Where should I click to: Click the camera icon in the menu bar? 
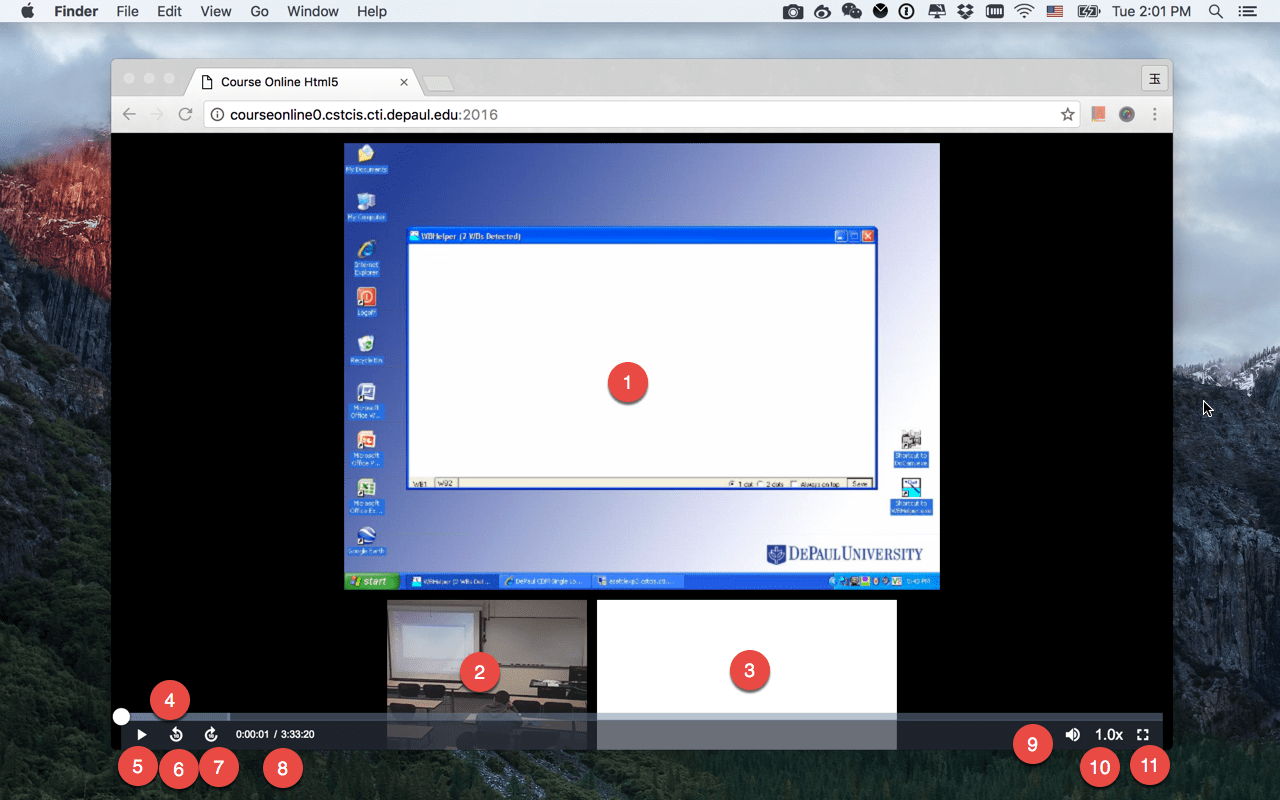pyautogui.click(x=793, y=11)
